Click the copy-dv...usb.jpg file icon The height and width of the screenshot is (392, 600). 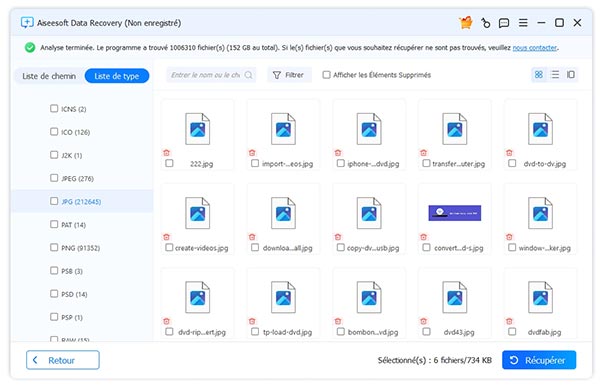[369, 213]
